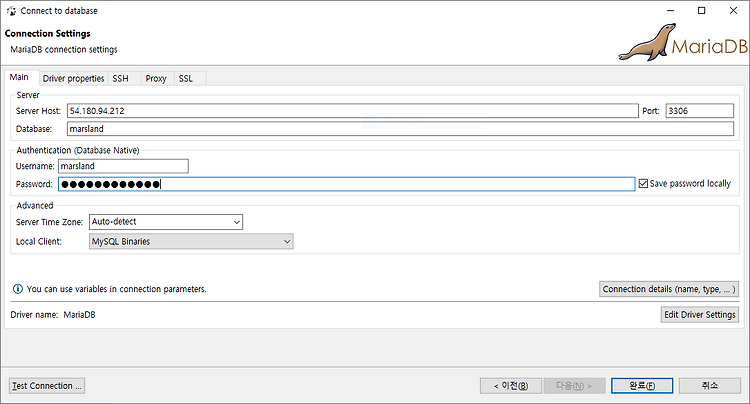Click 'You can use variables' hint text

[x=117, y=289]
